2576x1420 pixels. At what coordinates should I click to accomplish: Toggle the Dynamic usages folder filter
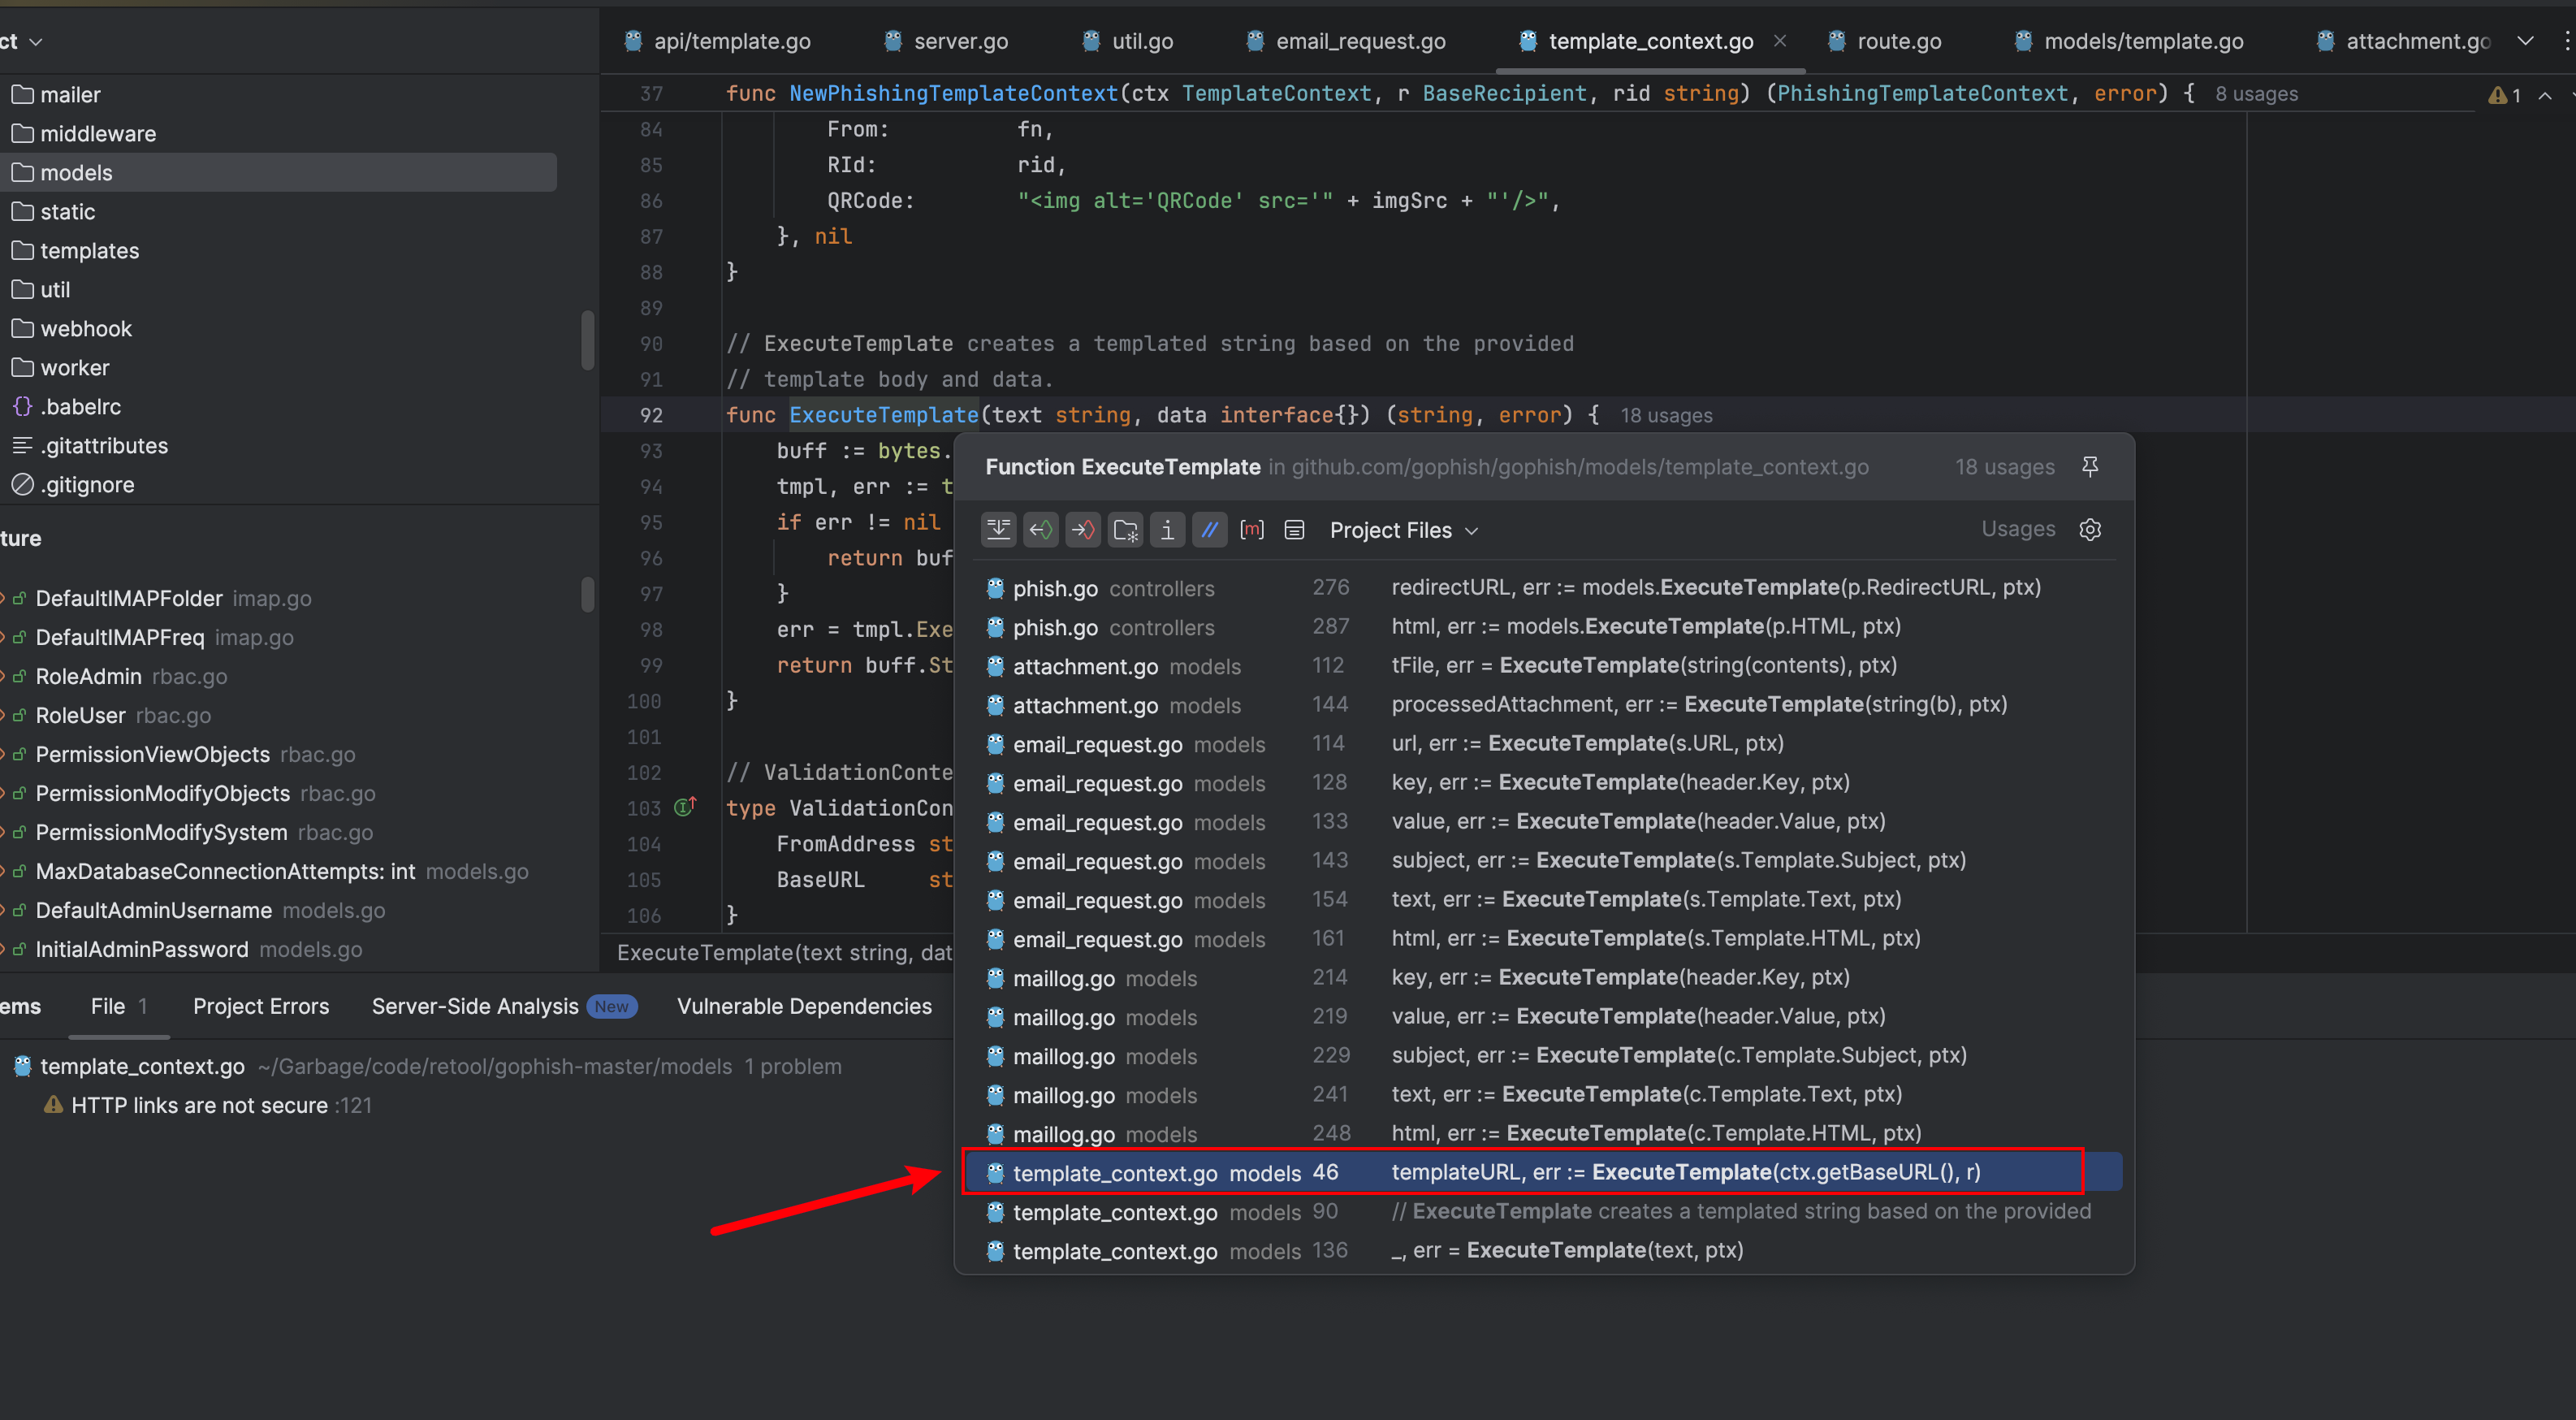1125,530
